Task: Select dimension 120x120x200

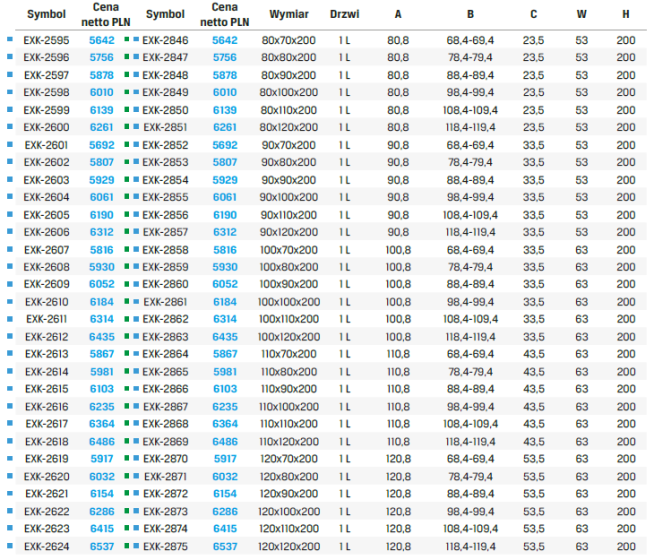Action: (289, 547)
